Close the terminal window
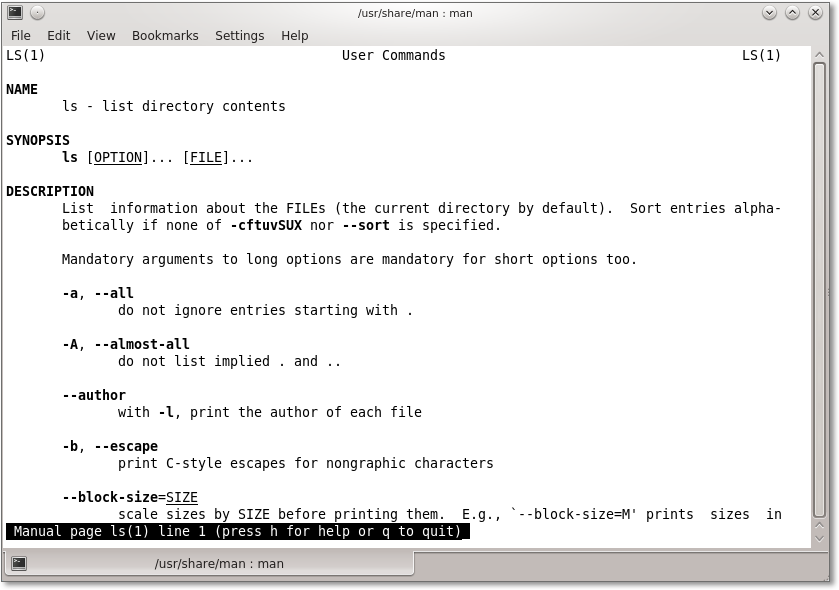The image size is (839, 590). [x=816, y=13]
